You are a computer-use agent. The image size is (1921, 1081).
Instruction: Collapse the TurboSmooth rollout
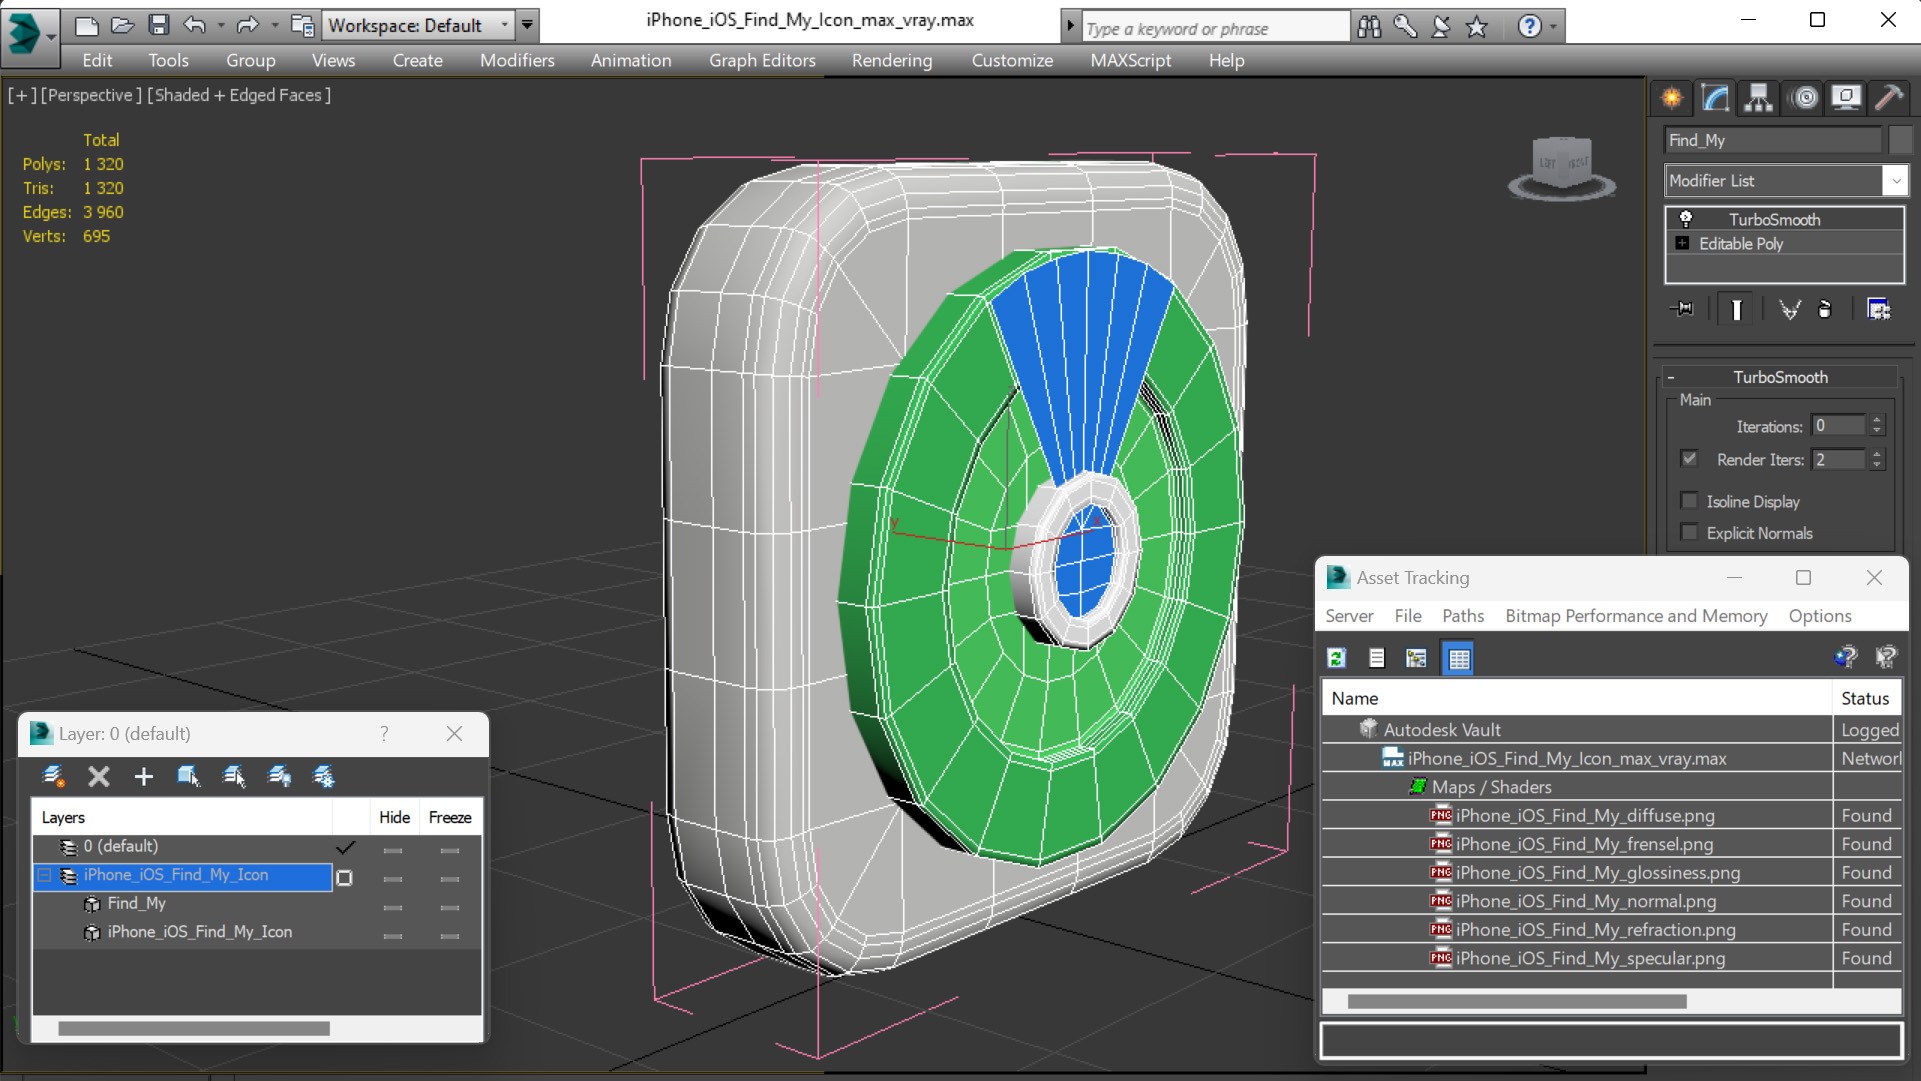(1671, 377)
